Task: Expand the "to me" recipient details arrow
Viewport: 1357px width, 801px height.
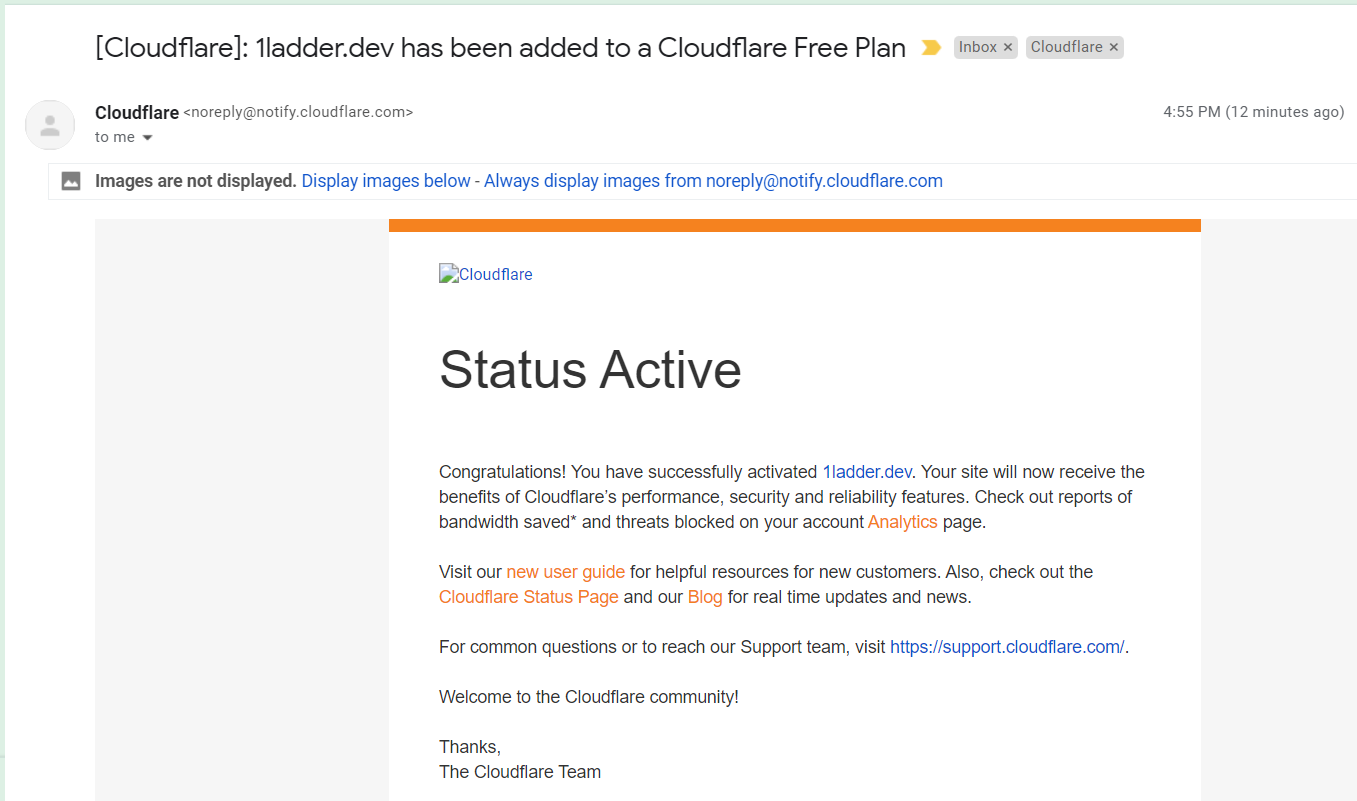Action: pos(147,138)
